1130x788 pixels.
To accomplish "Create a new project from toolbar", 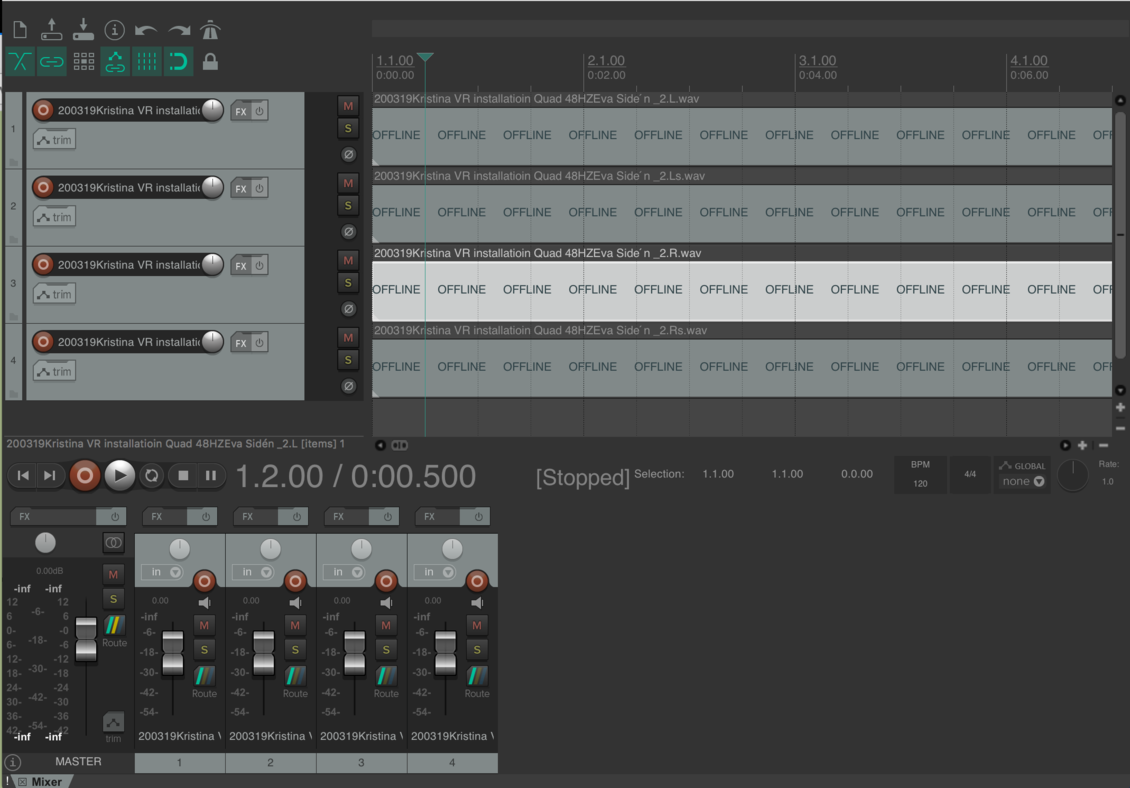I will tap(20, 30).
